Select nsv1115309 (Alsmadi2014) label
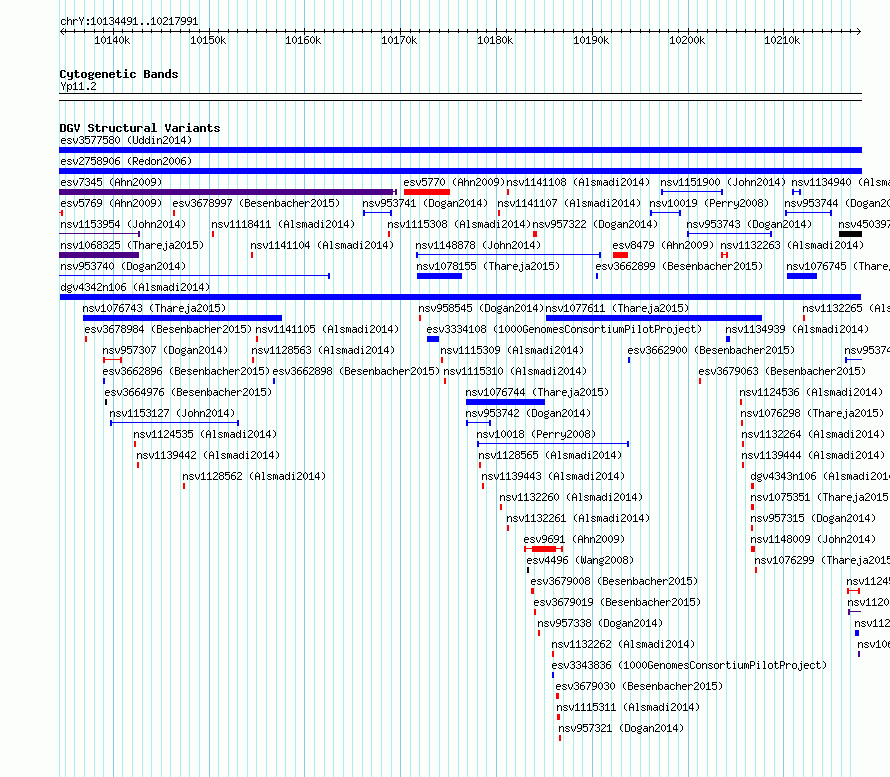 pos(512,350)
